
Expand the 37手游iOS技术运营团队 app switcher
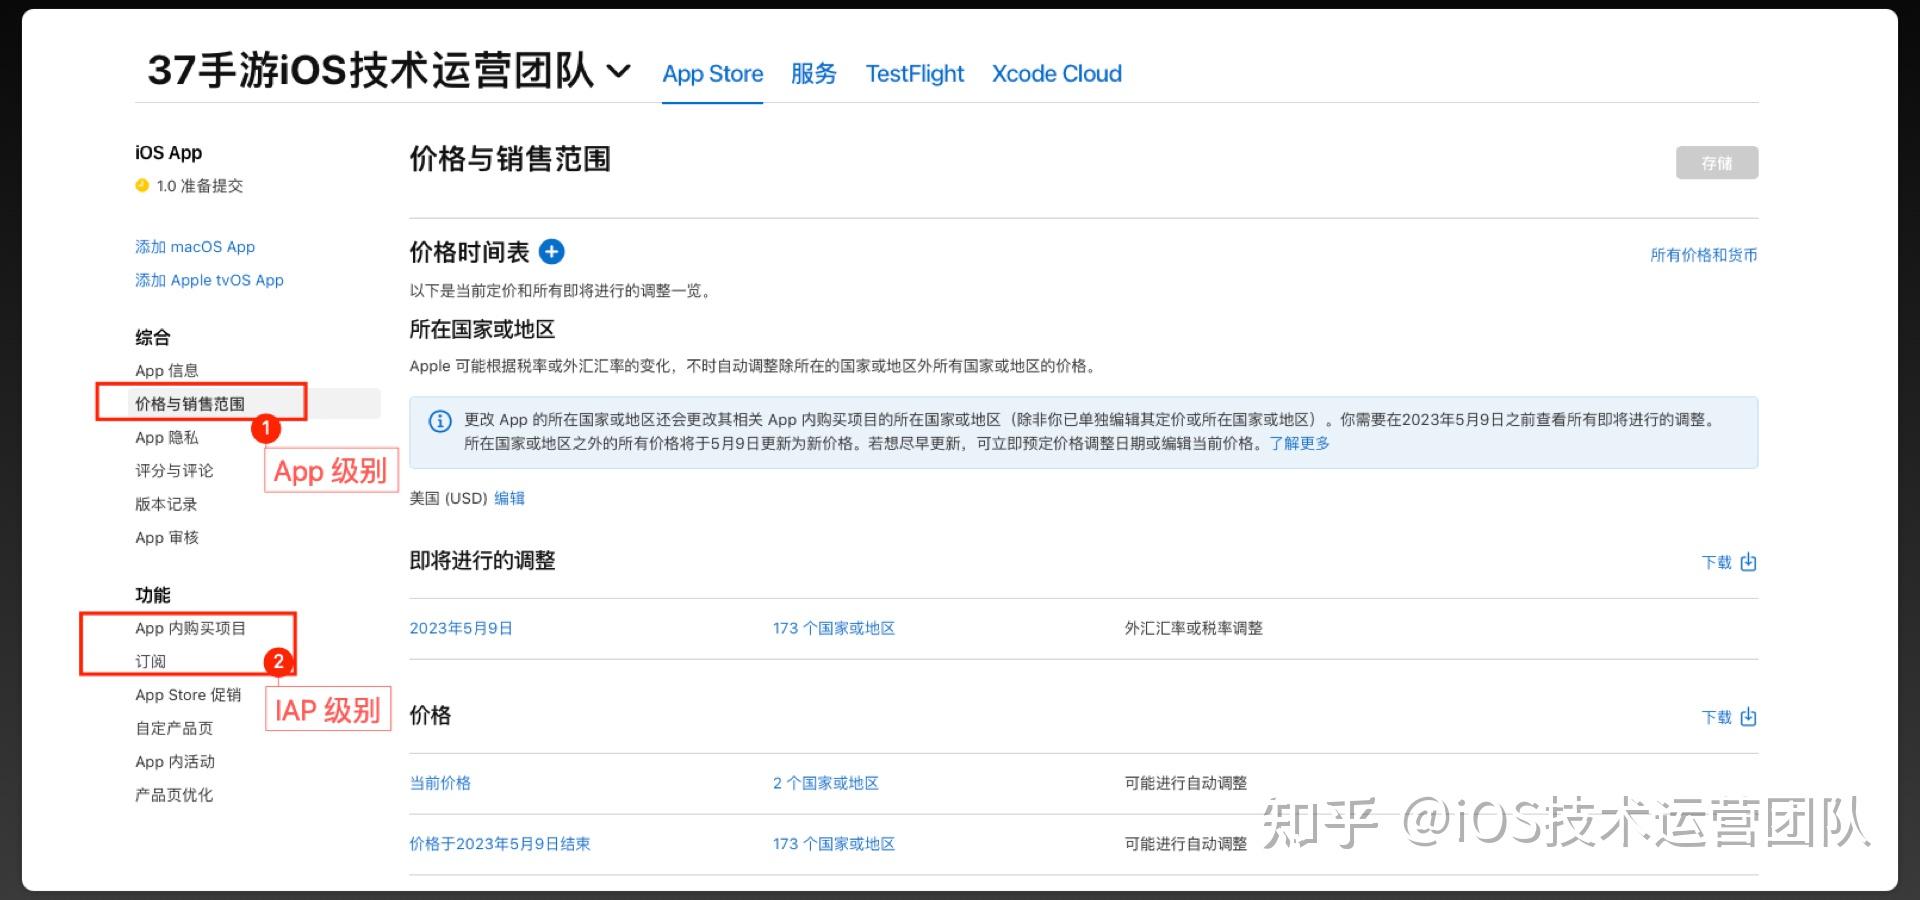click(x=619, y=71)
